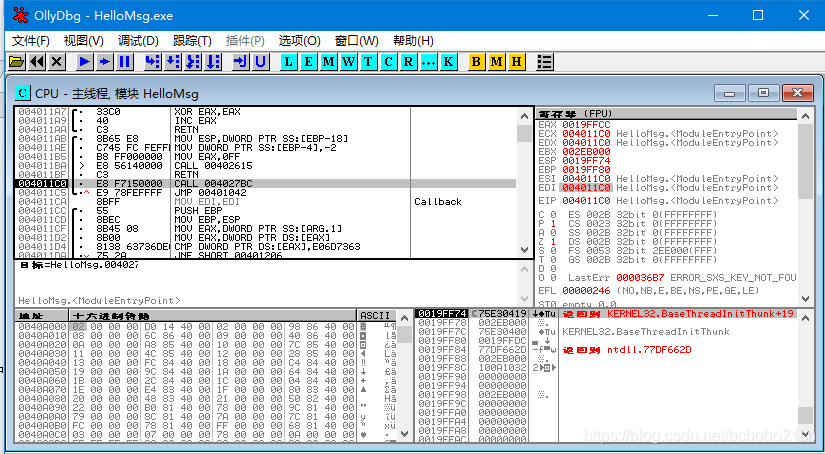The image size is (825, 454).
Task: Click the C icon in CPU window title
Action: pyautogui.click(x=23, y=94)
